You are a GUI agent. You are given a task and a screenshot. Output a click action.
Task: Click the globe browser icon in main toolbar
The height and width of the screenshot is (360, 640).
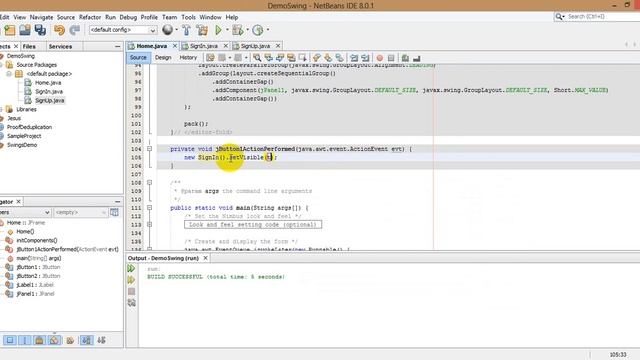(x=167, y=29)
